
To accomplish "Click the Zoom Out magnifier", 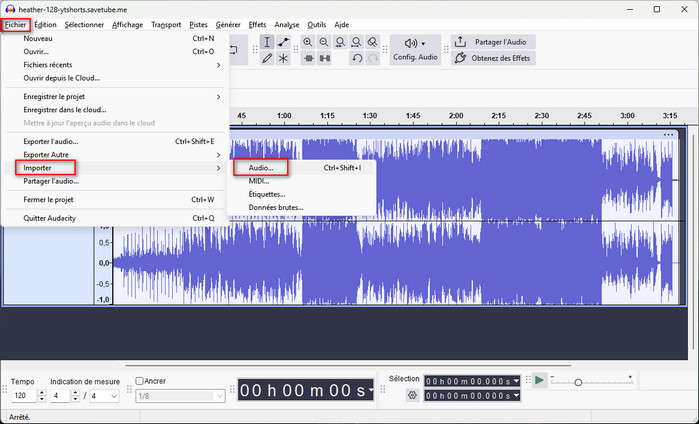I will tap(324, 42).
